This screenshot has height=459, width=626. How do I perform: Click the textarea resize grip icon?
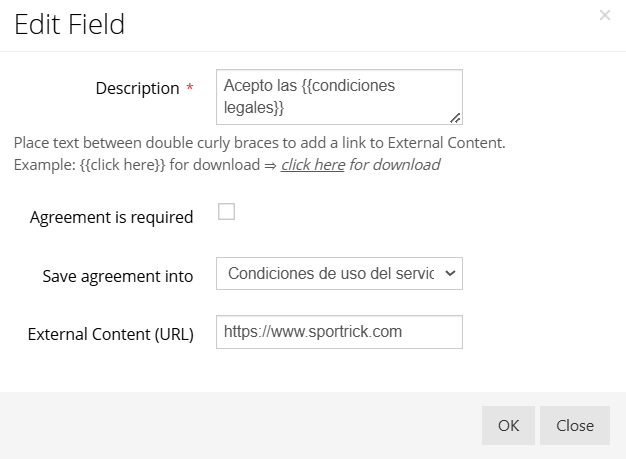point(455,118)
